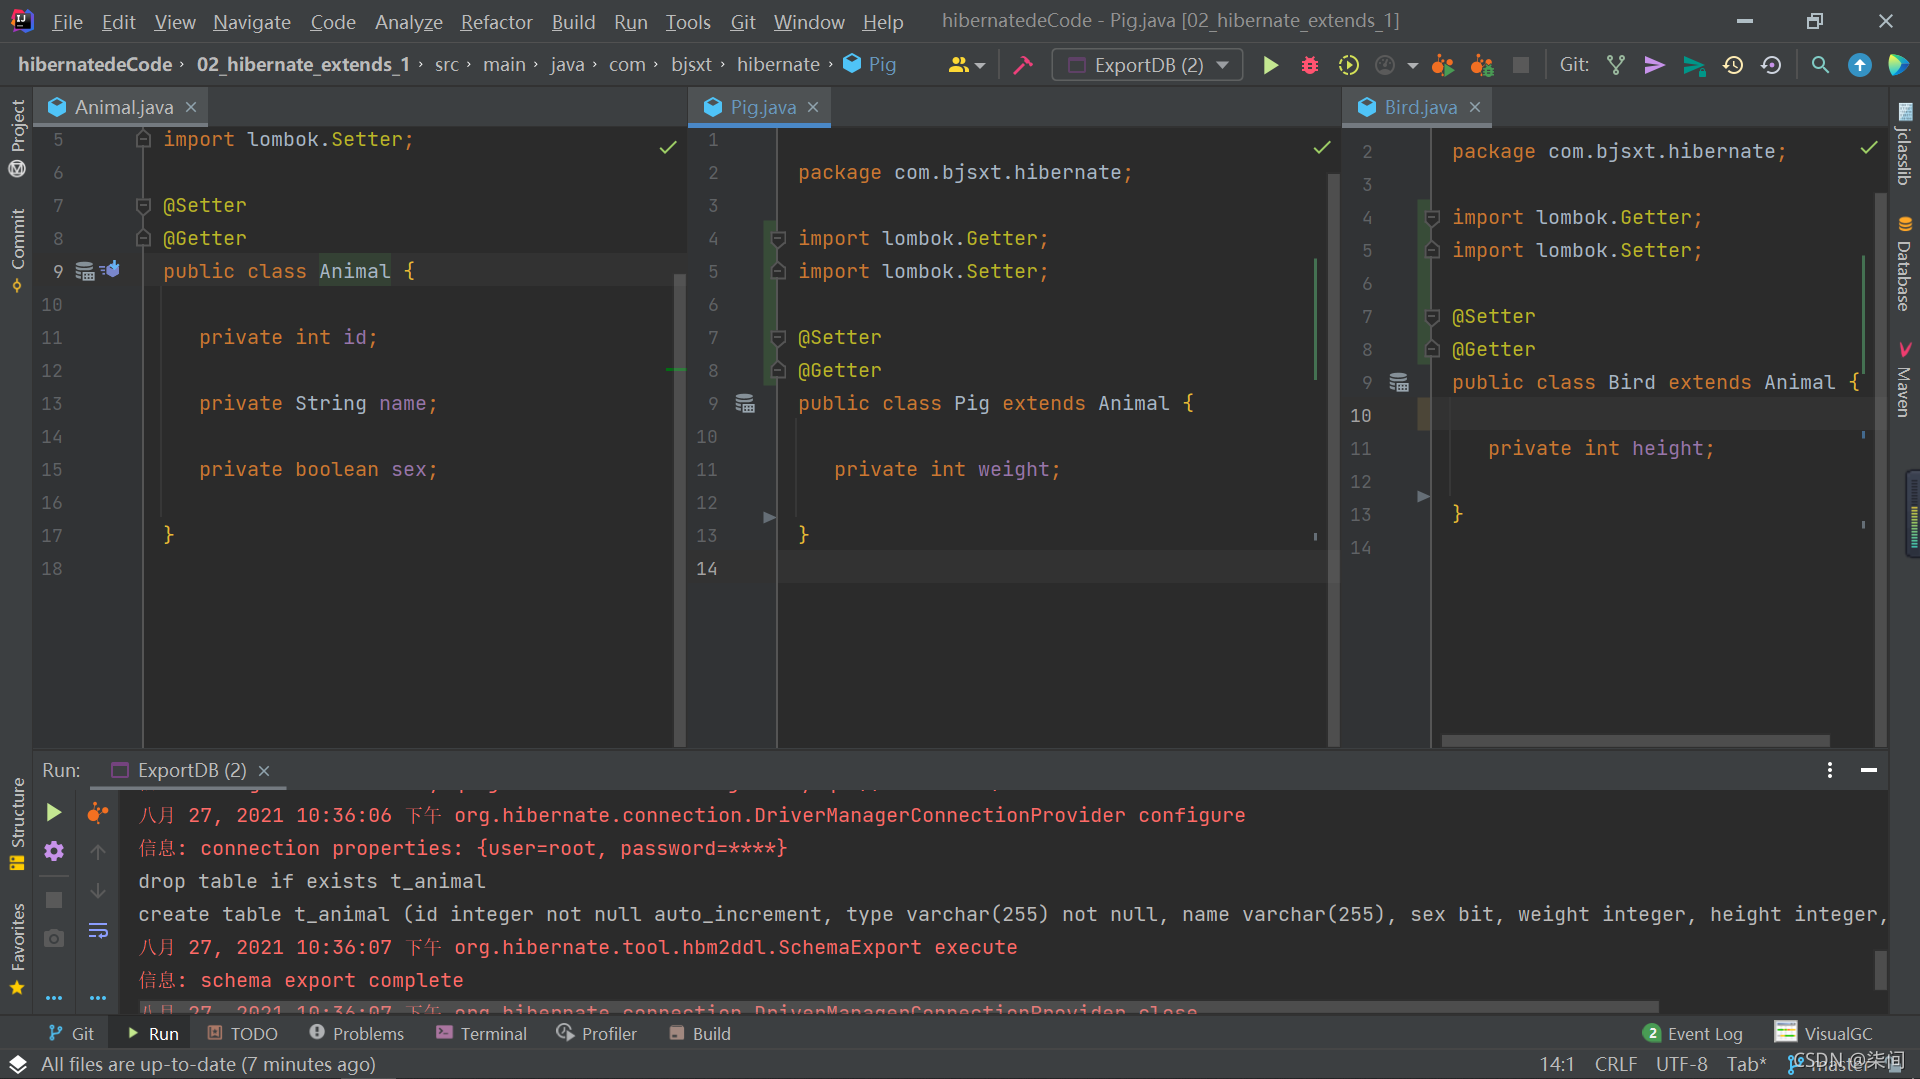Click the Run console horizontal scrollbar
Screen dimensions: 1920x1079
899,1007
